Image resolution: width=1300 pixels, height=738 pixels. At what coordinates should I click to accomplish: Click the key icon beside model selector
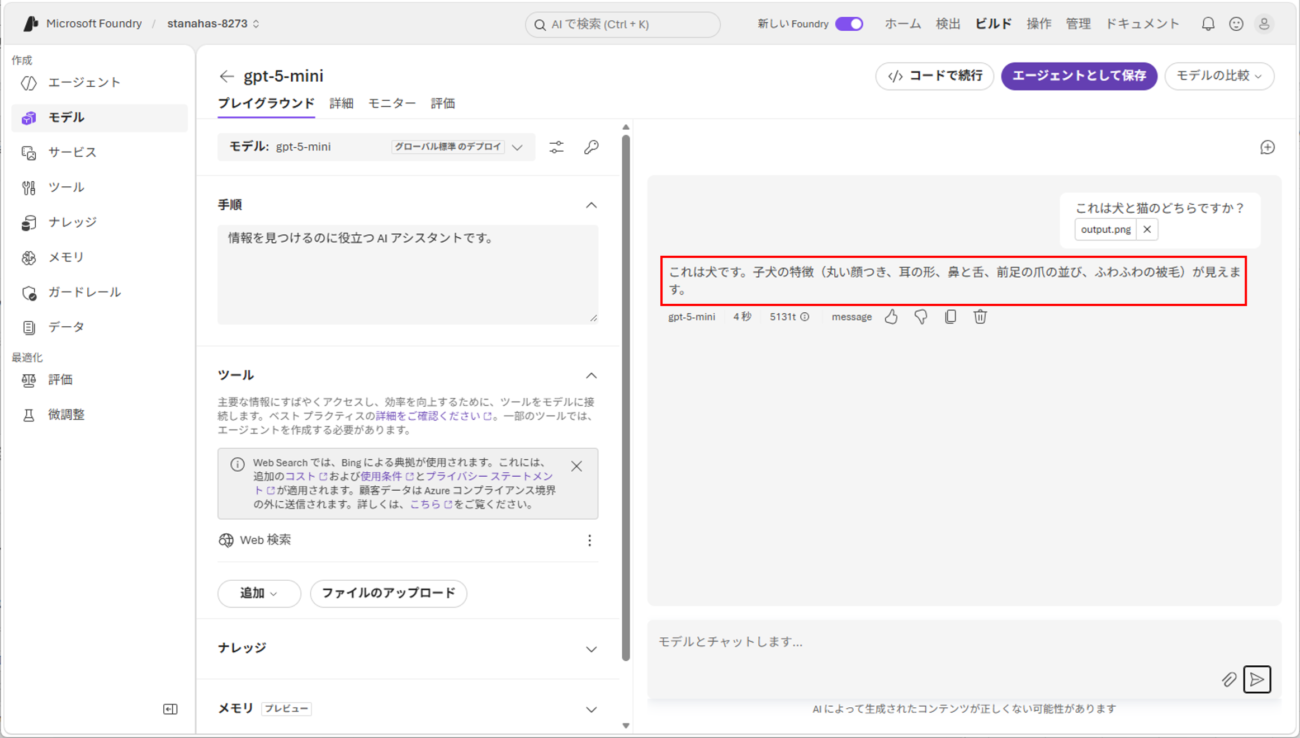tap(591, 147)
